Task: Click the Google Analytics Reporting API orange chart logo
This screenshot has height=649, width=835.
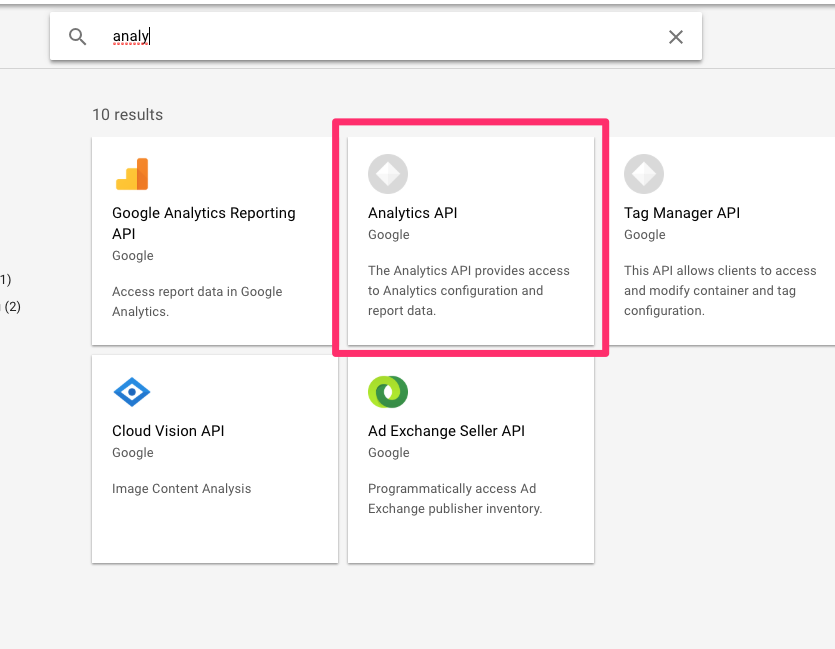Action: (x=132, y=173)
